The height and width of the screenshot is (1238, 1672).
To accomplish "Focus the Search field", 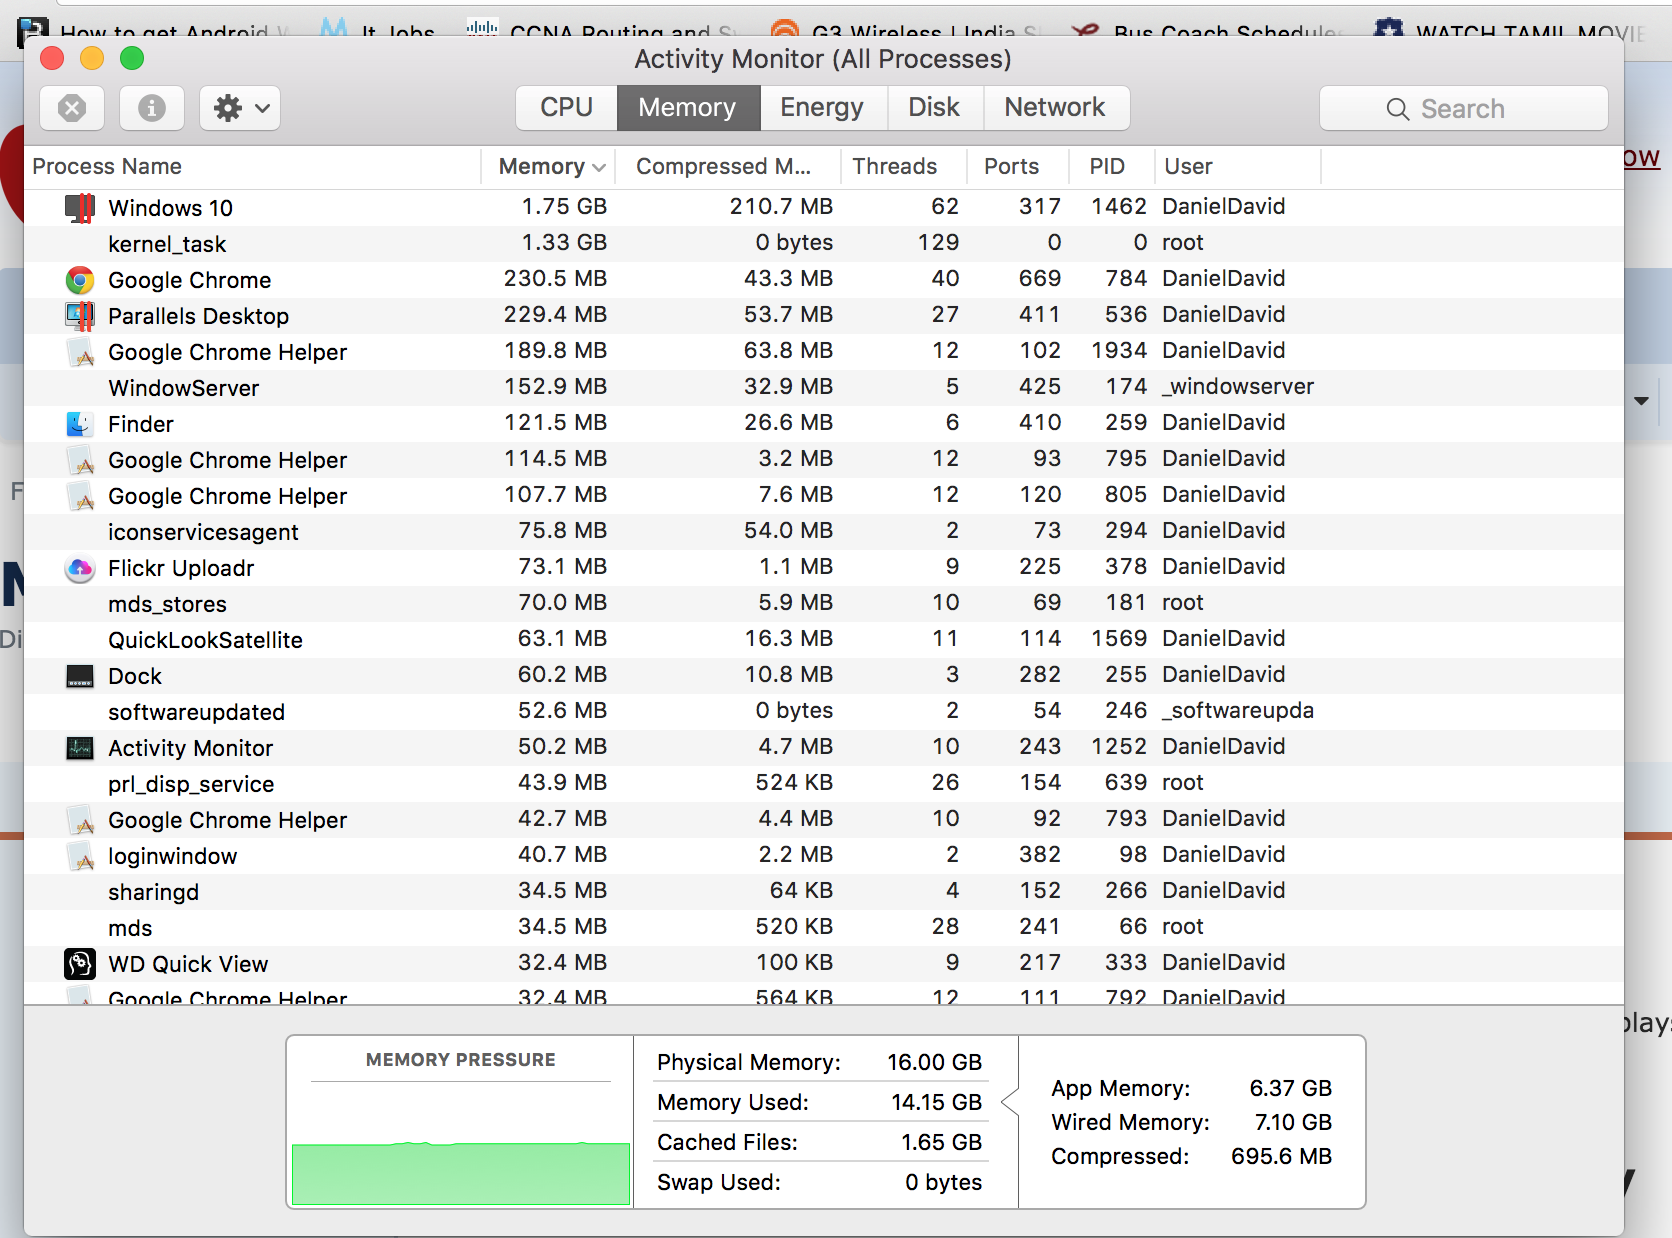I will (1464, 108).
